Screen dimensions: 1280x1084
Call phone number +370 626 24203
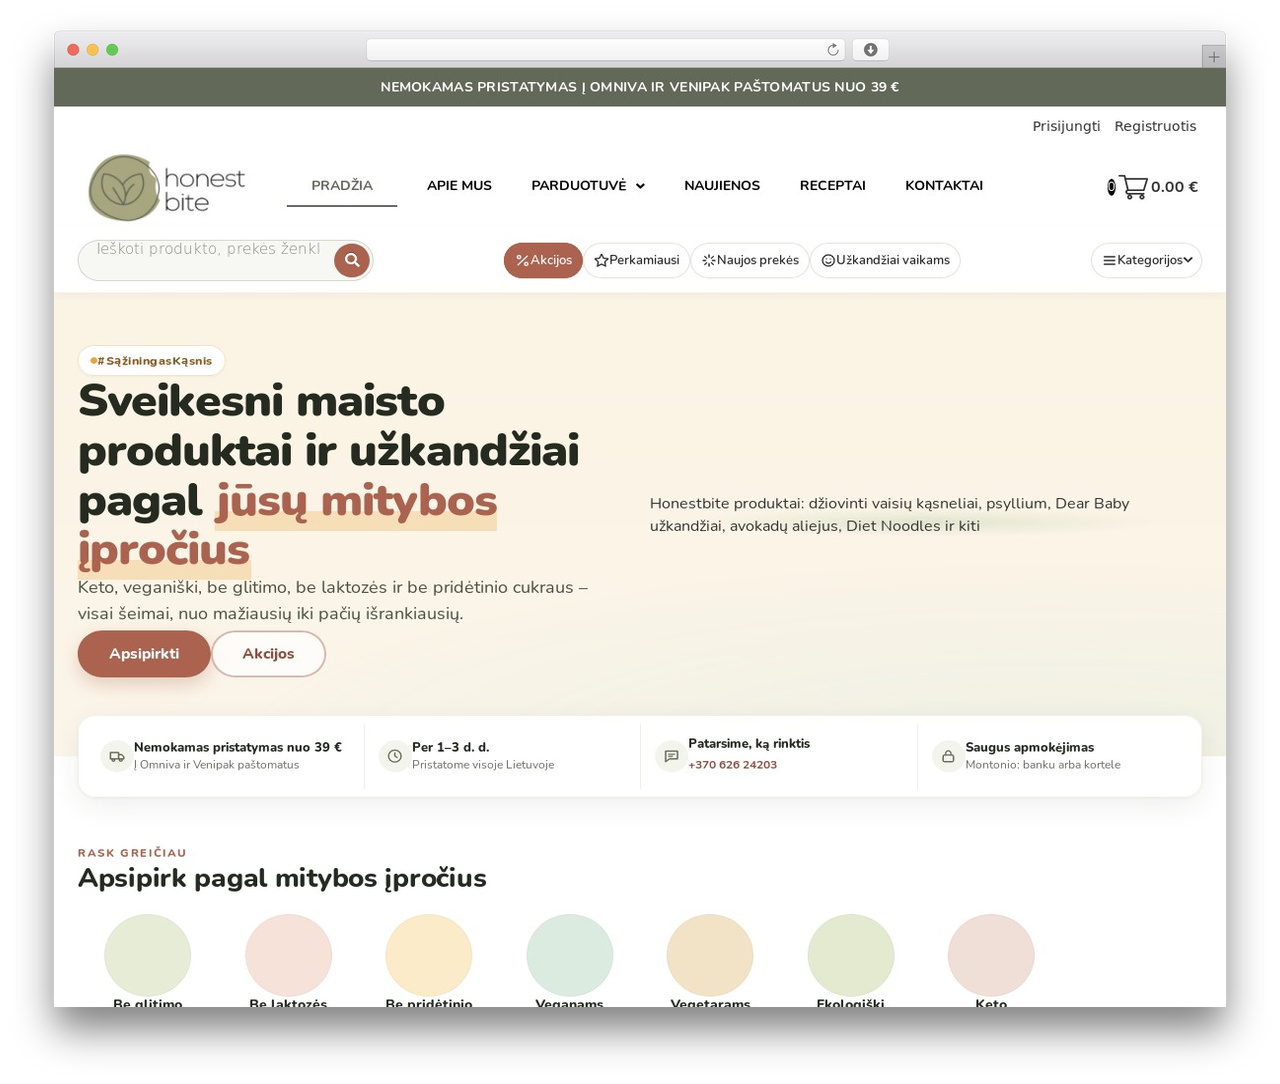pos(733,765)
